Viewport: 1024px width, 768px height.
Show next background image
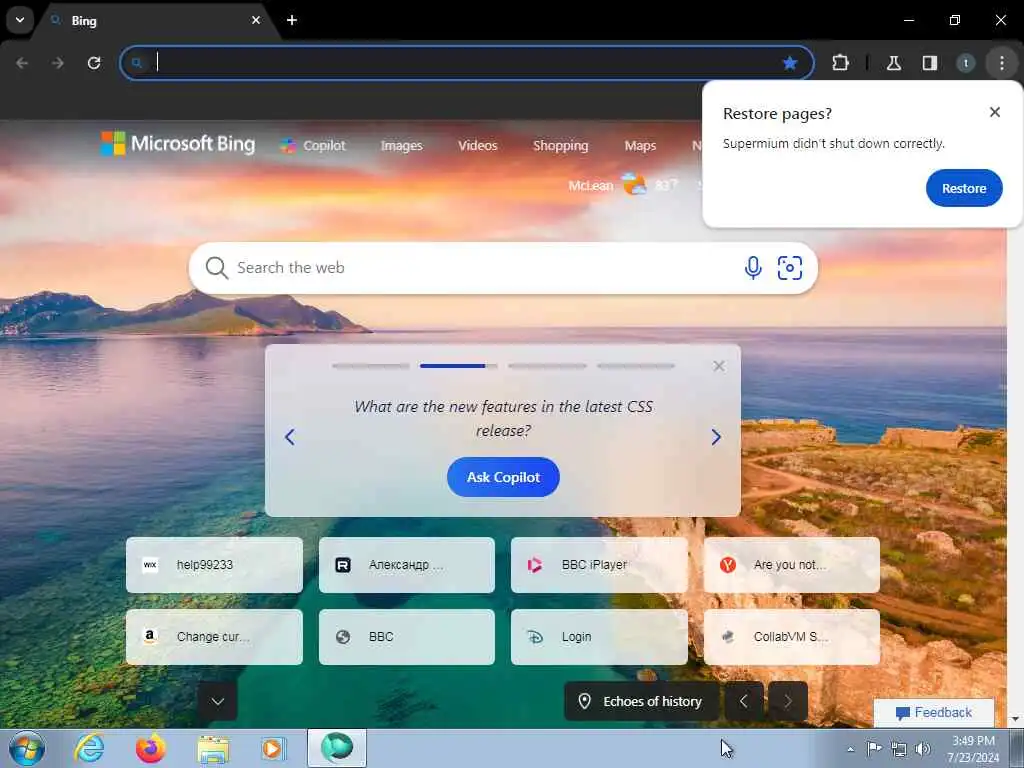pyautogui.click(x=788, y=701)
